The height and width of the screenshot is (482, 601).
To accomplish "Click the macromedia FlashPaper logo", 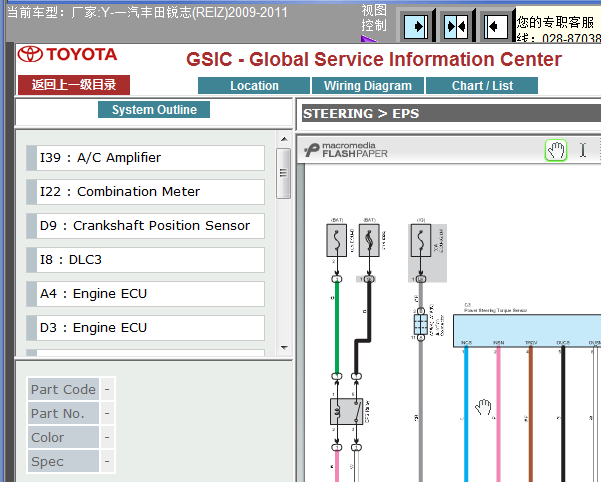I will coord(346,150).
